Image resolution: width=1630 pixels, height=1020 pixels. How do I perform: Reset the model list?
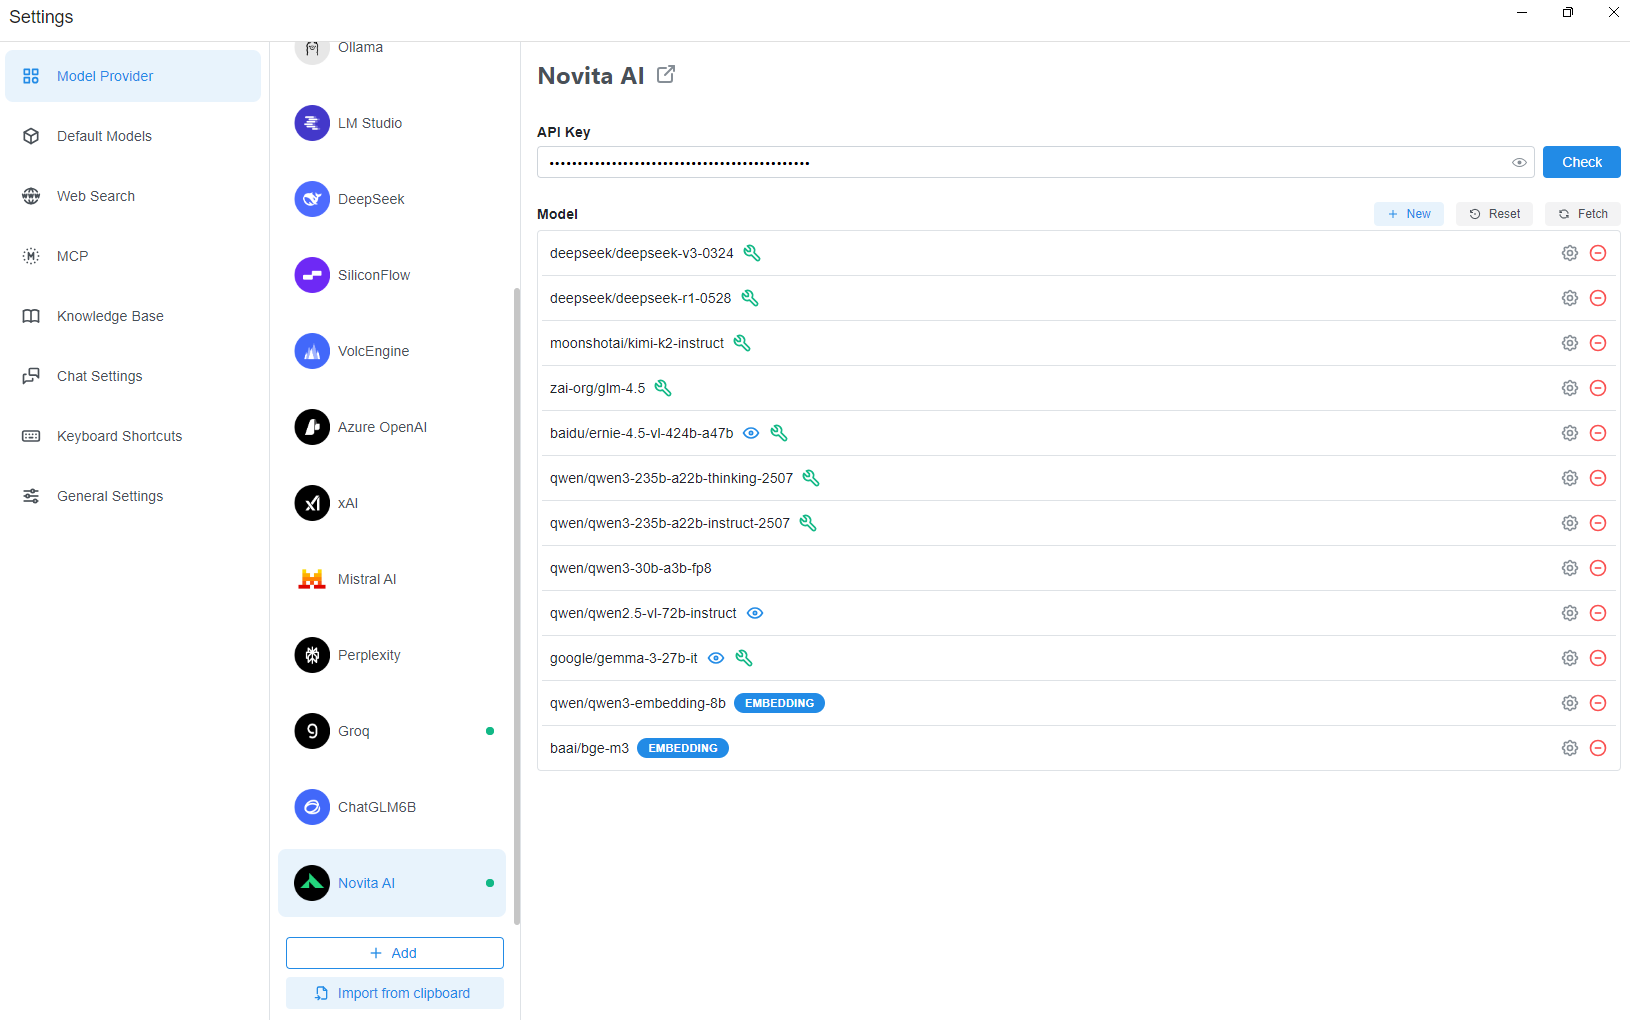(1494, 214)
